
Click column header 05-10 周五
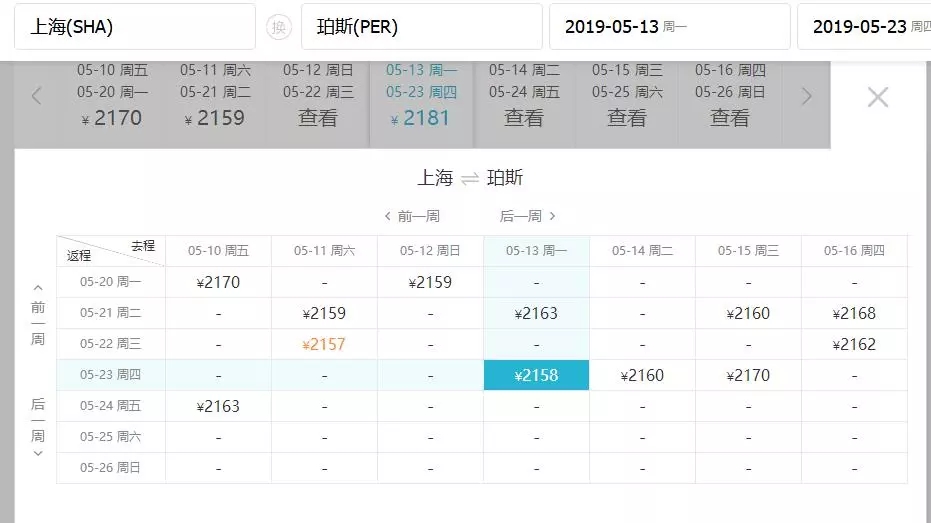(218, 251)
